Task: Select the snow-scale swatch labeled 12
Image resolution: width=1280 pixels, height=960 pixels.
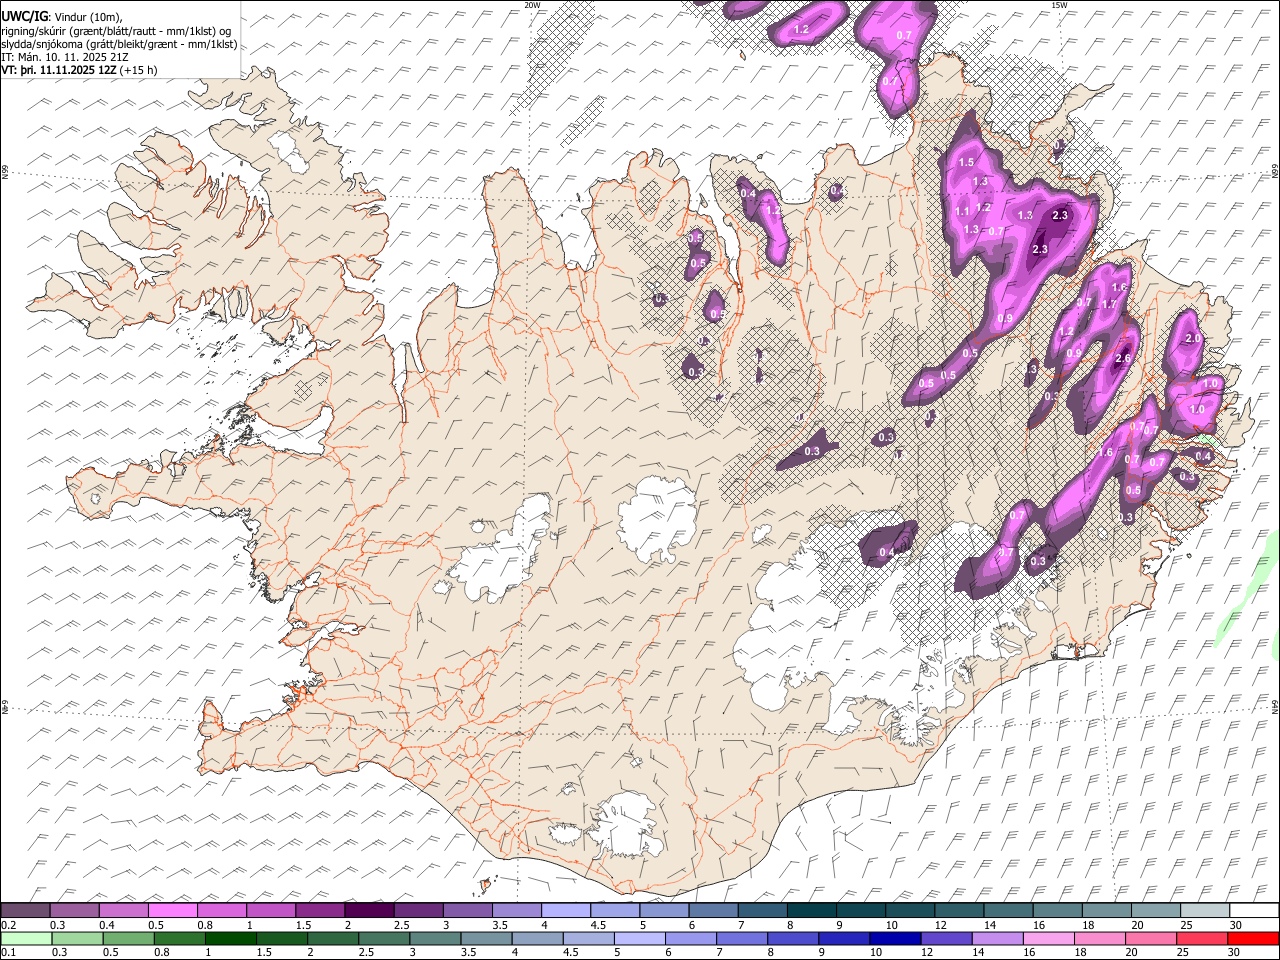Action: pyautogui.click(x=959, y=911)
